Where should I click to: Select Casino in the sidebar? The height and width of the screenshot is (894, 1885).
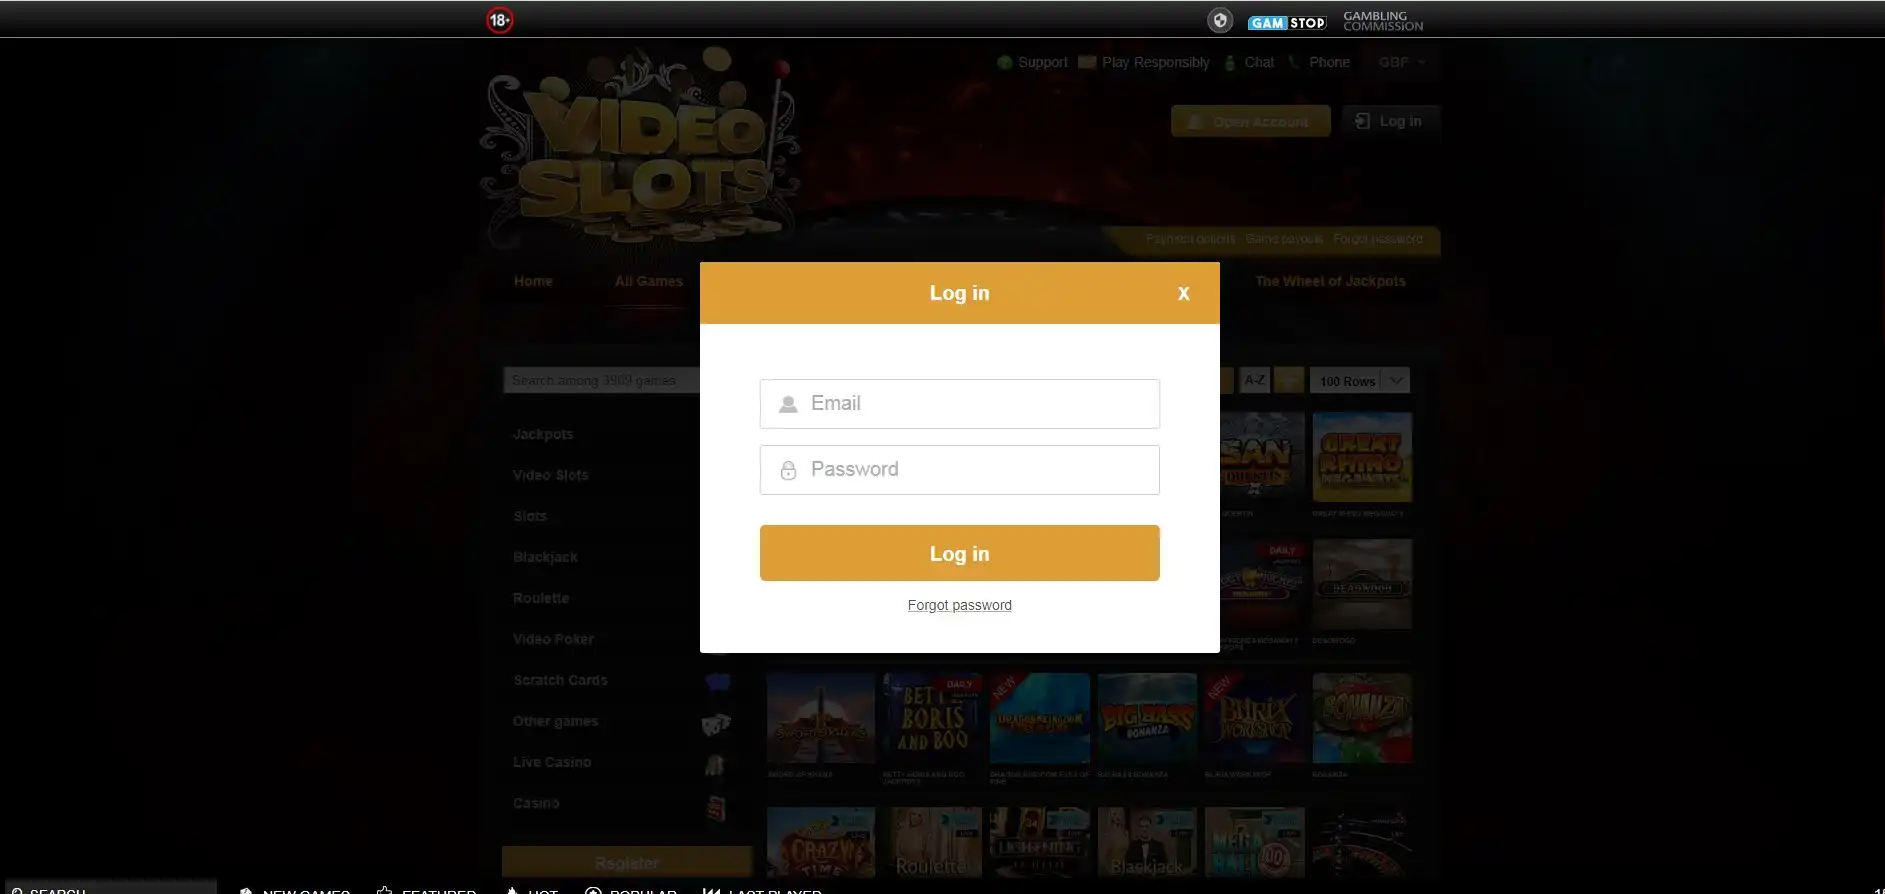[536, 803]
